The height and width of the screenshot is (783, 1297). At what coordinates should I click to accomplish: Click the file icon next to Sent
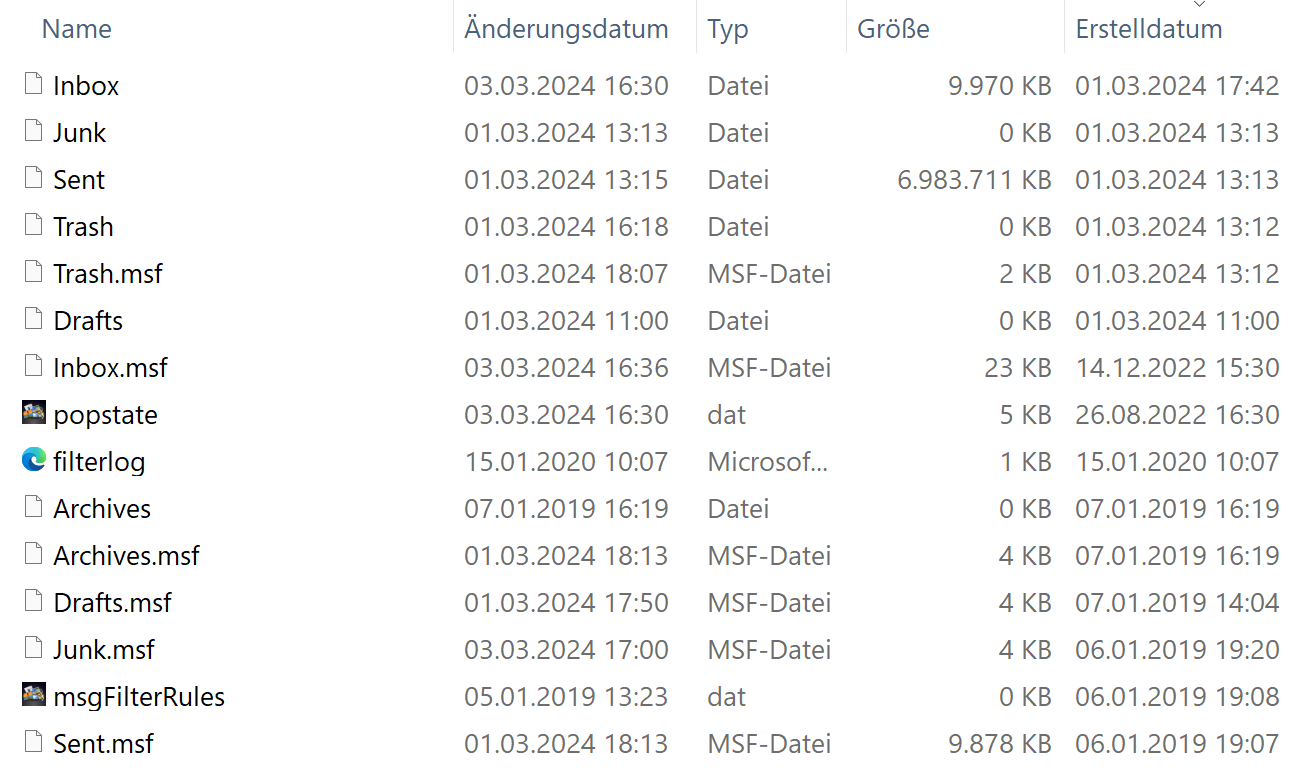34,178
